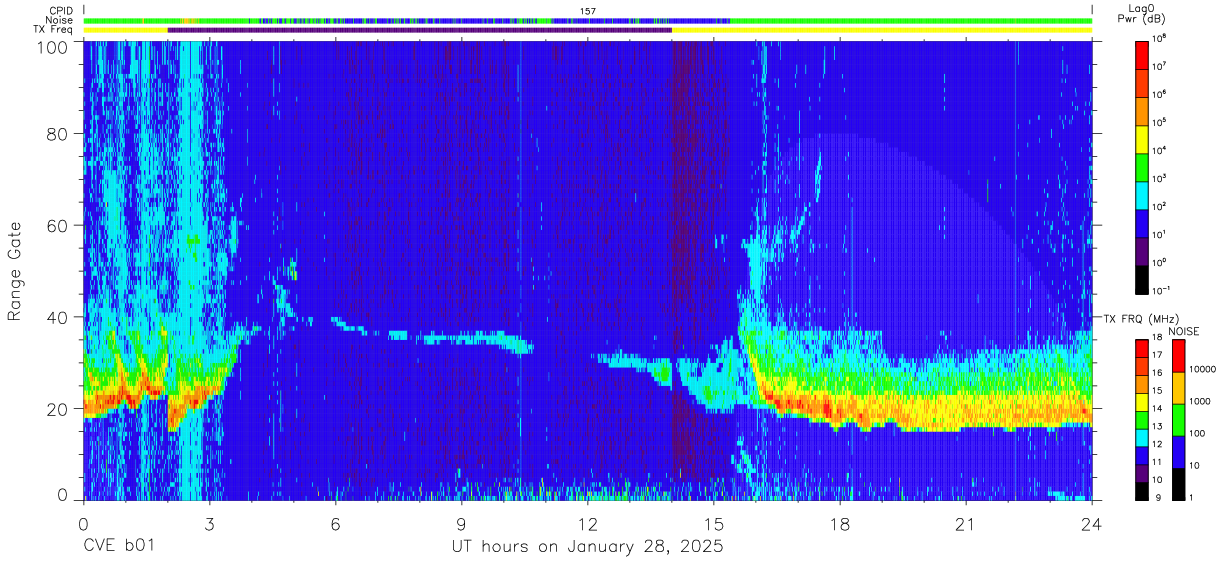
Task: Click the 100 tick on Range Gate axis
Action: [x=53, y=47]
